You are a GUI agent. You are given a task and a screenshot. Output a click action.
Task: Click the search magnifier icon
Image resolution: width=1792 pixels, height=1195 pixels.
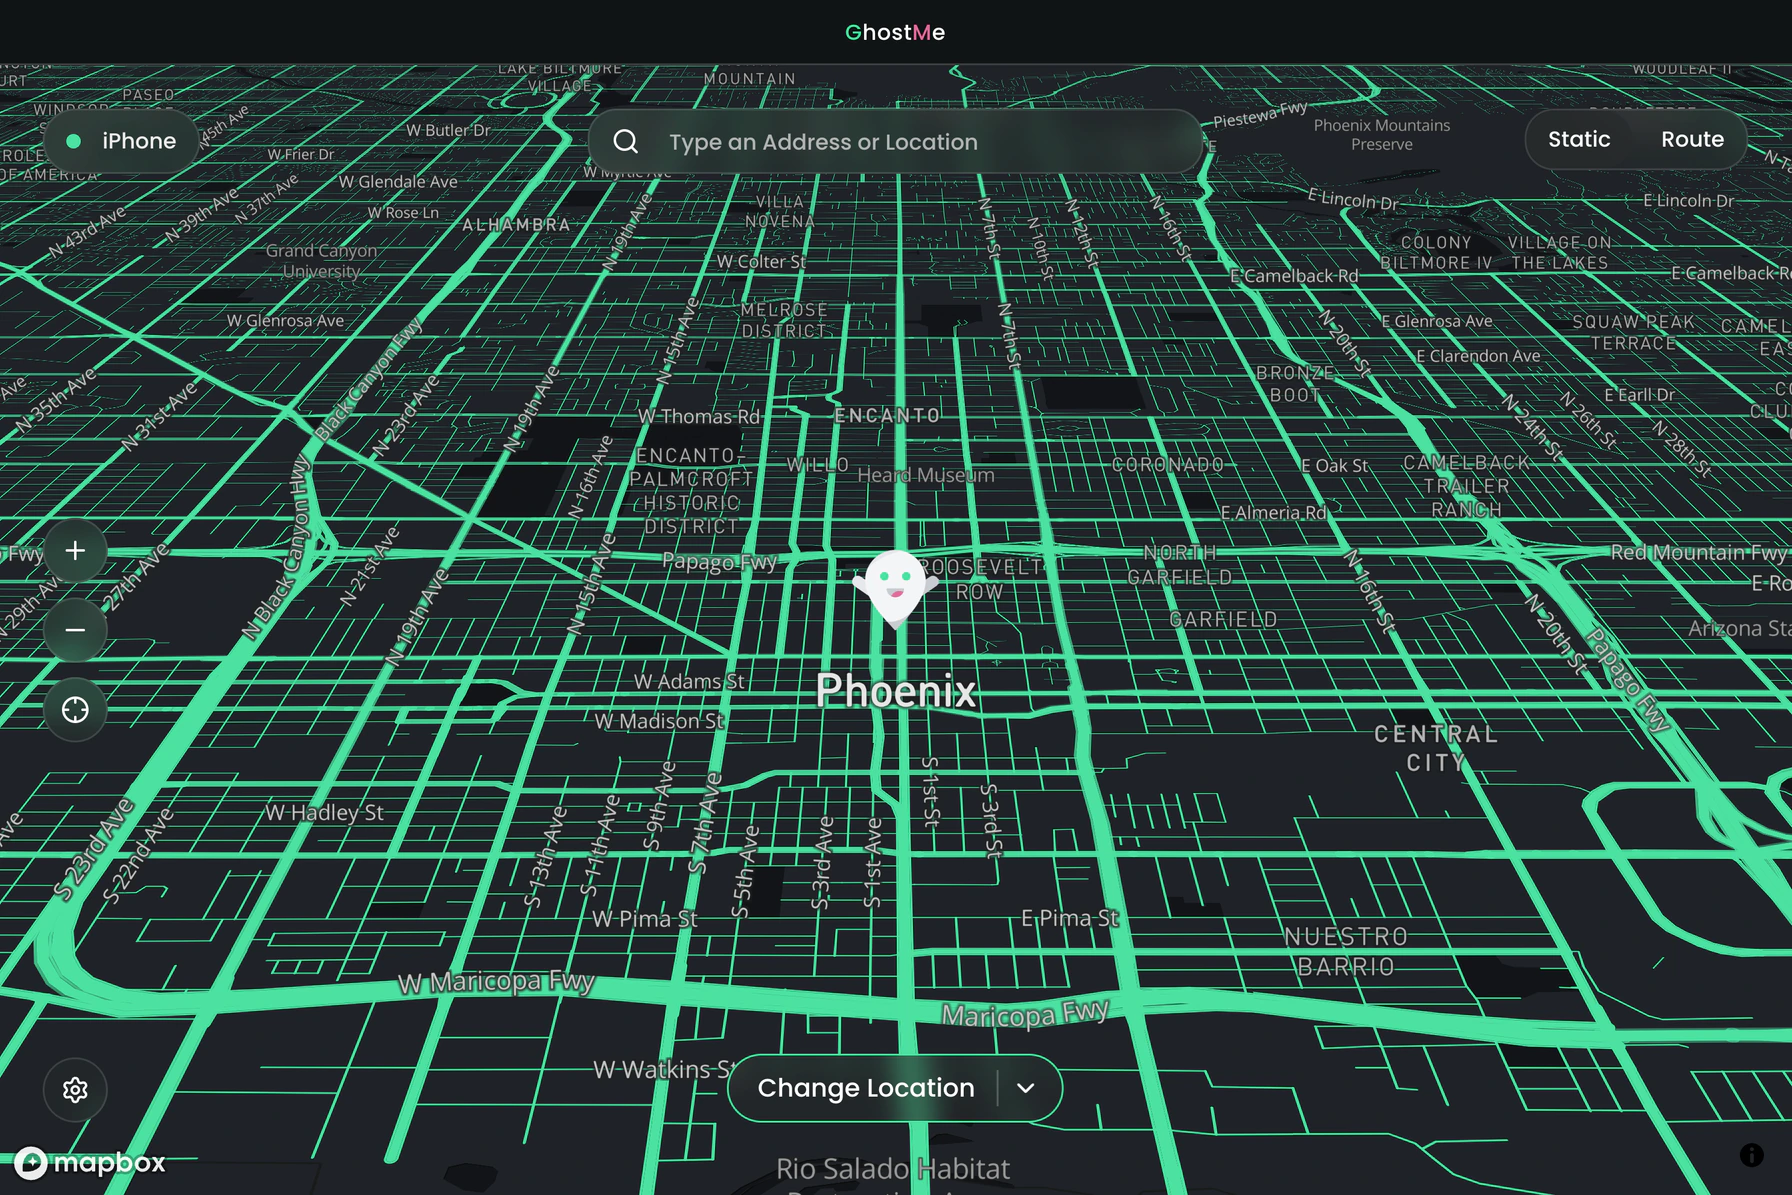point(626,142)
